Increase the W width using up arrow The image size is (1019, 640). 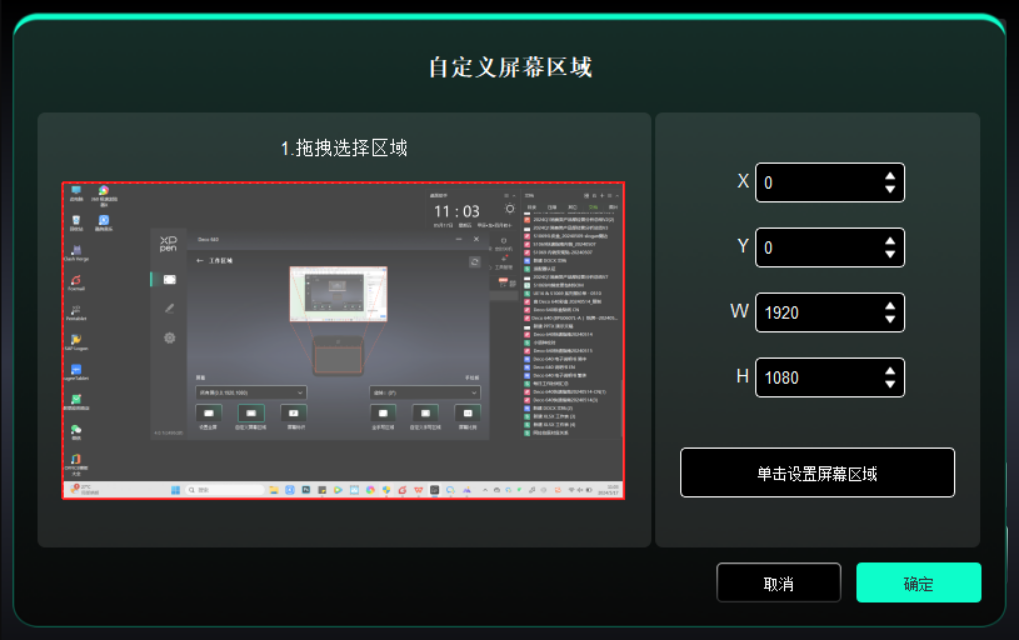click(x=890, y=306)
